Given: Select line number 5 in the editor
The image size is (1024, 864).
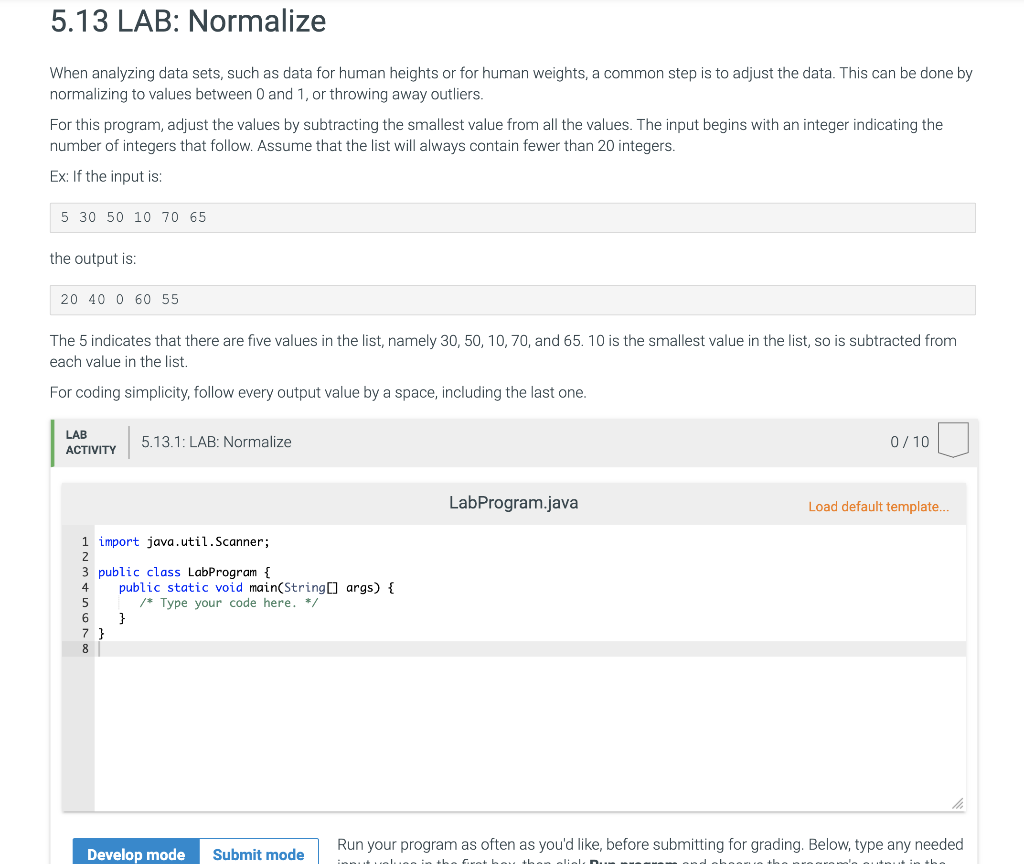Looking at the screenshot, I should pos(85,602).
